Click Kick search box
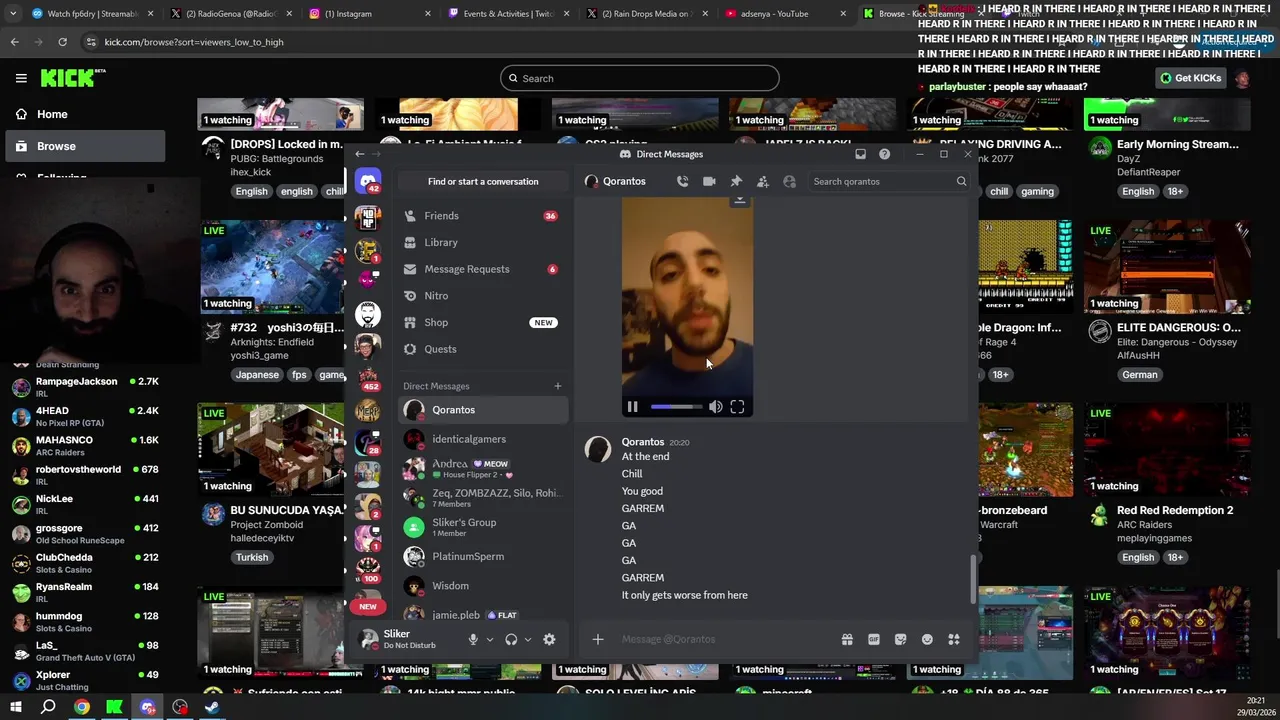1280x720 pixels. click(640, 78)
